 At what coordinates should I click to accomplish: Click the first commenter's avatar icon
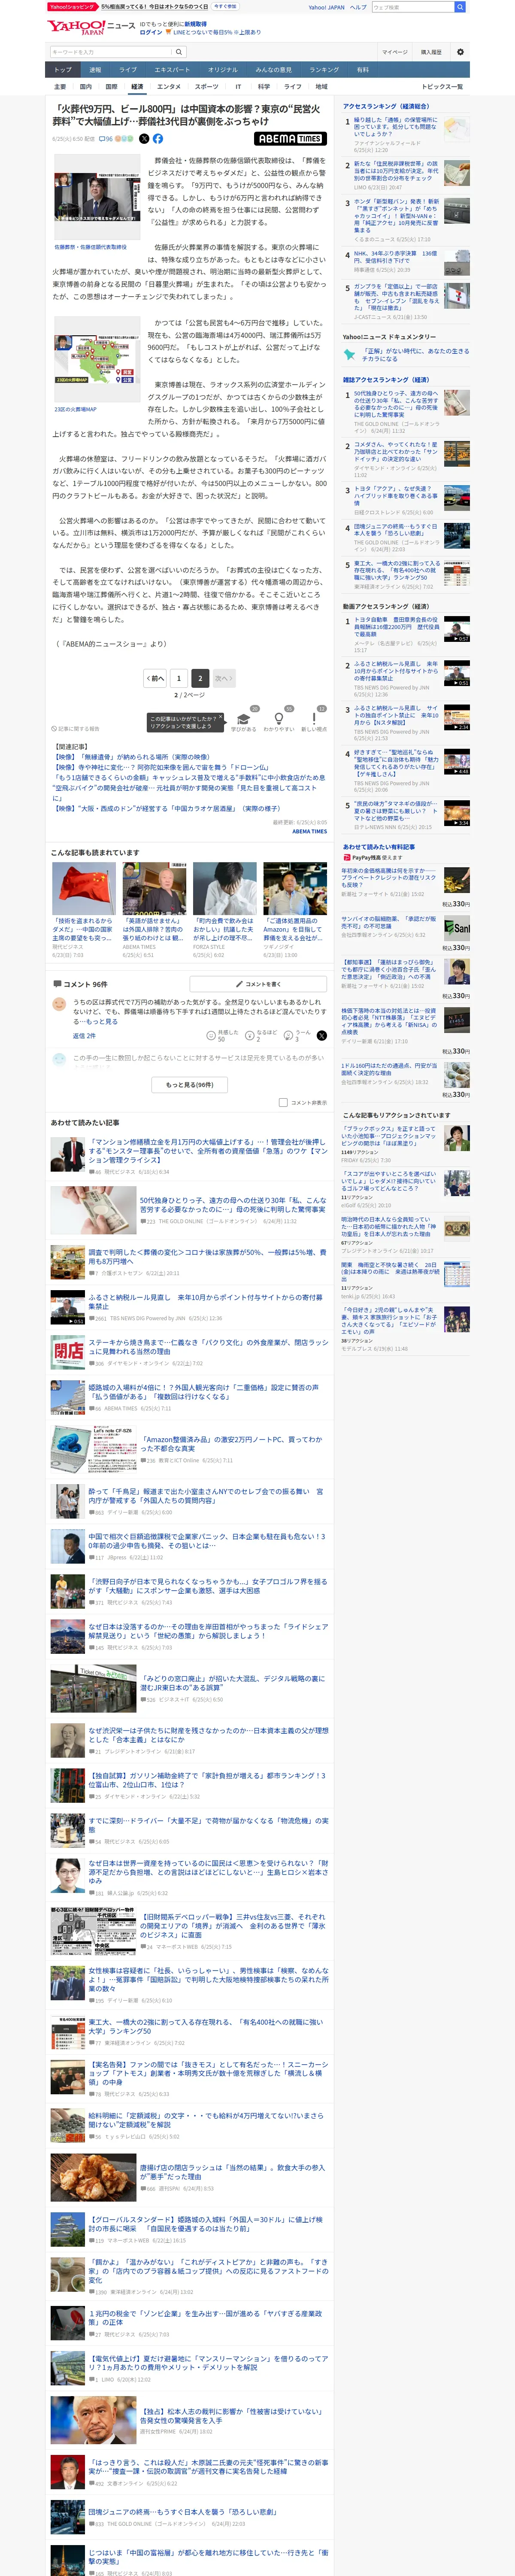59,1005
